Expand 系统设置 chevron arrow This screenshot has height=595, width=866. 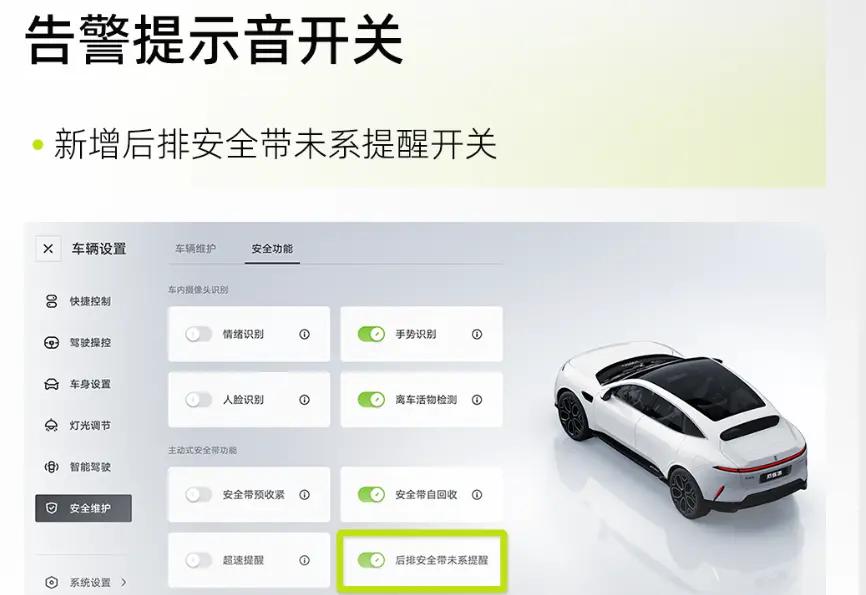coord(123,582)
